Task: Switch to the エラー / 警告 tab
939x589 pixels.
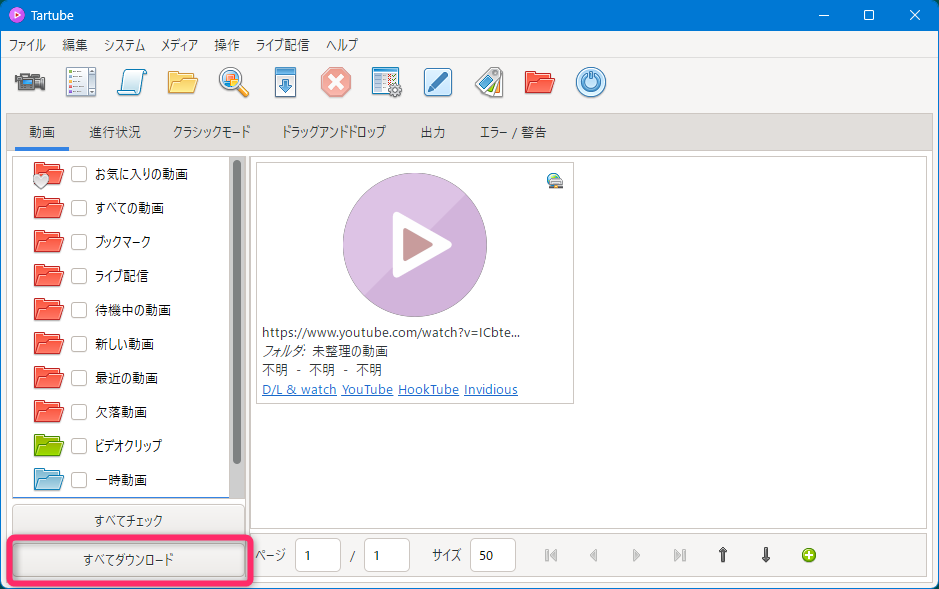Action: click(x=513, y=132)
